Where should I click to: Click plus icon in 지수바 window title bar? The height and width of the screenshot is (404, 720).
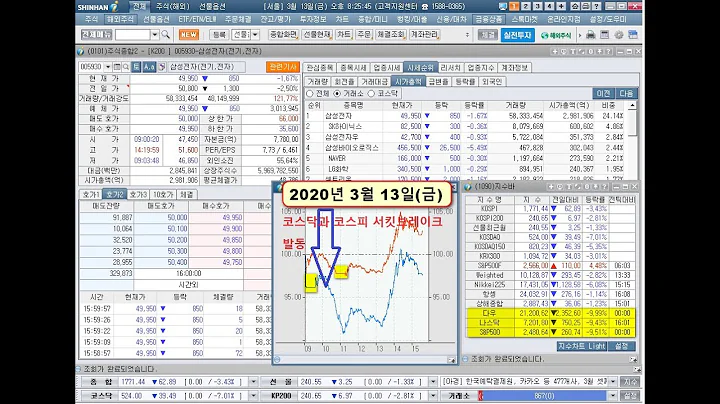click(x=551, y=186)
